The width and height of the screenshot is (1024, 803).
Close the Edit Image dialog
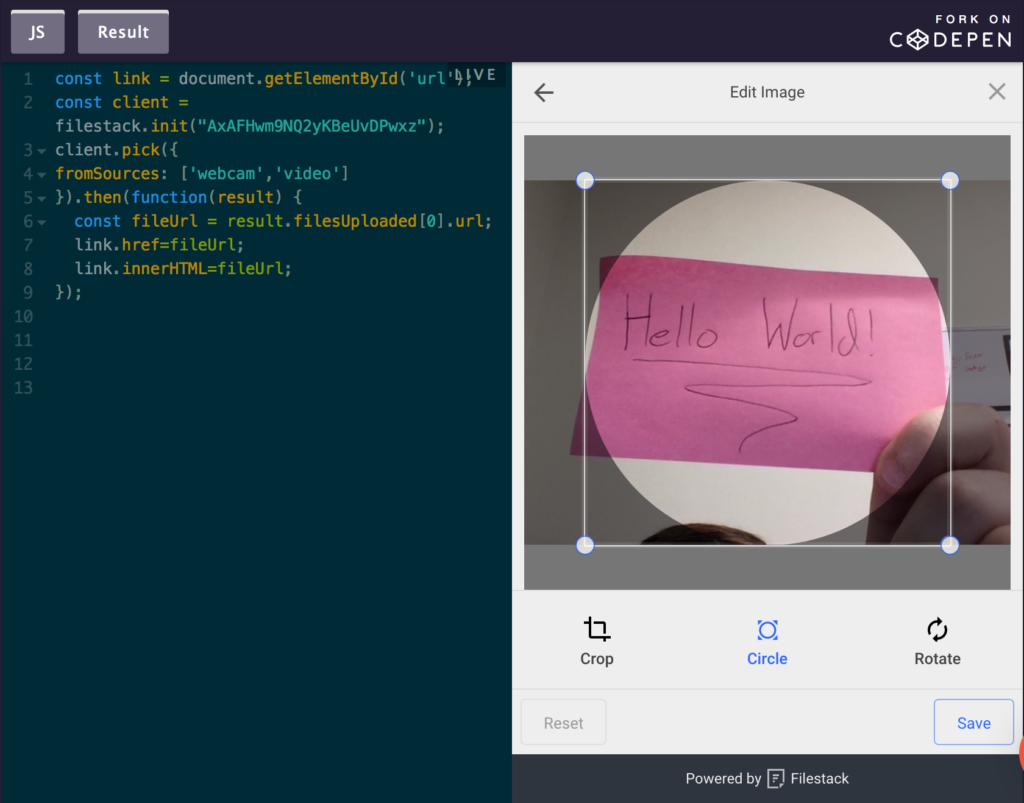point(996,91)
